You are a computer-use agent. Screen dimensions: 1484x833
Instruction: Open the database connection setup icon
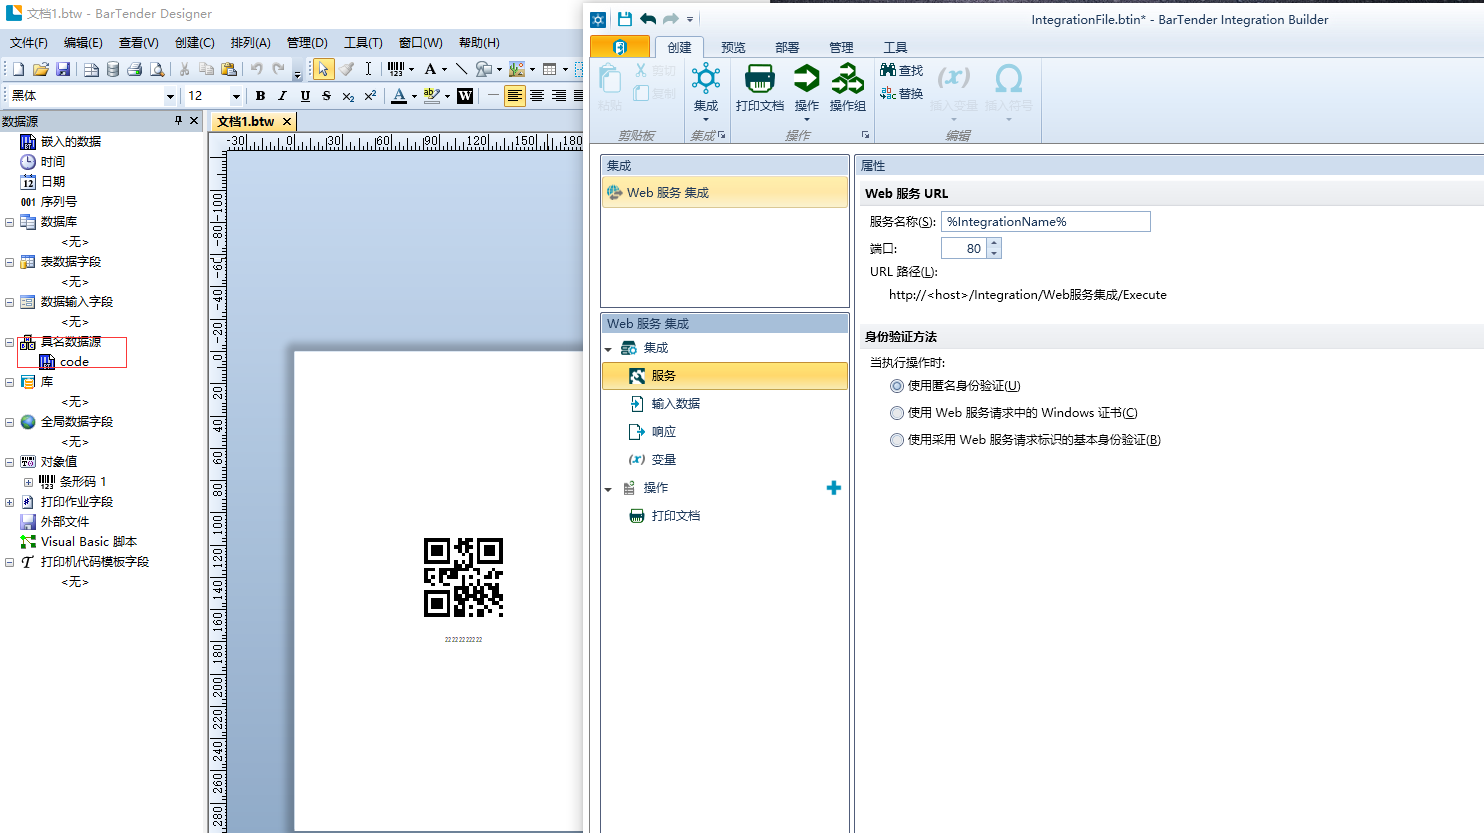[112, 69]
